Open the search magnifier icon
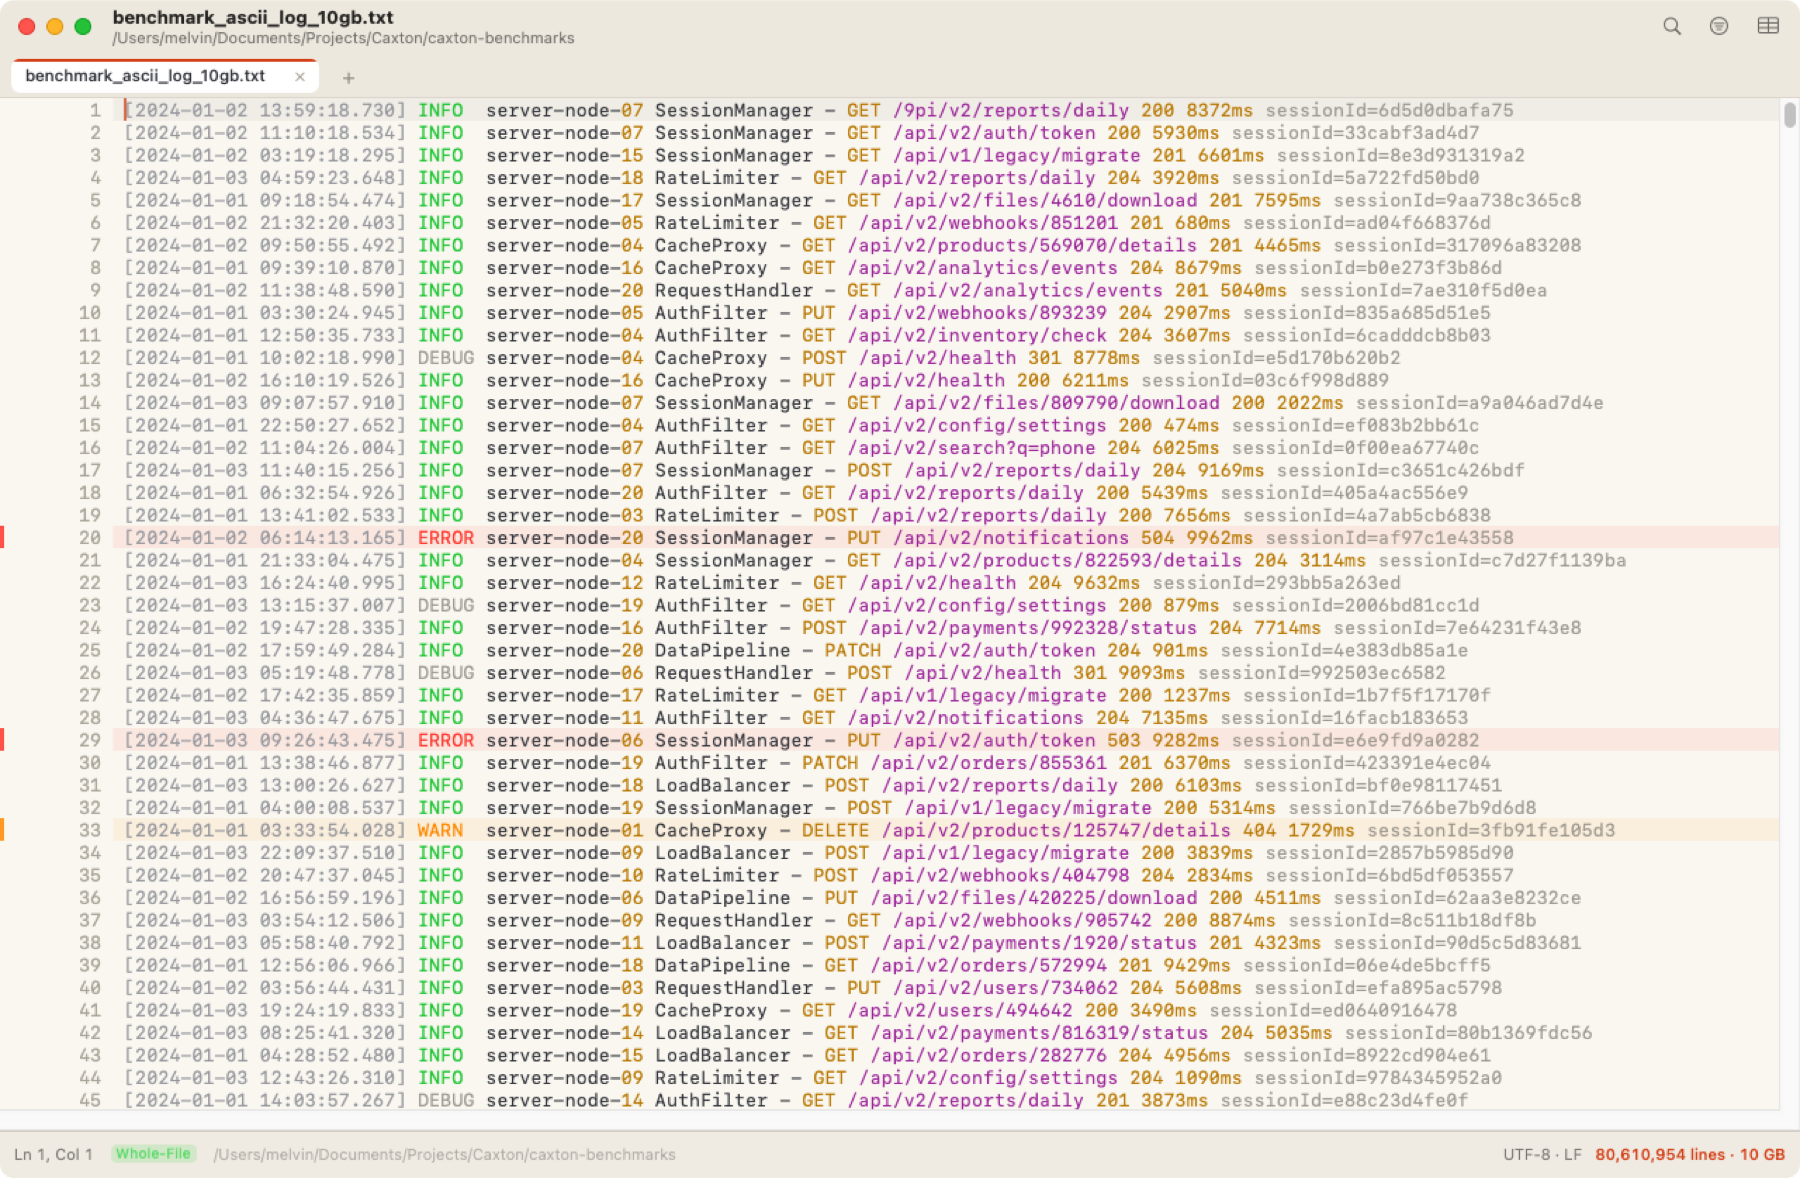Viewport: 1800px width, 1178px height. 1672,26
